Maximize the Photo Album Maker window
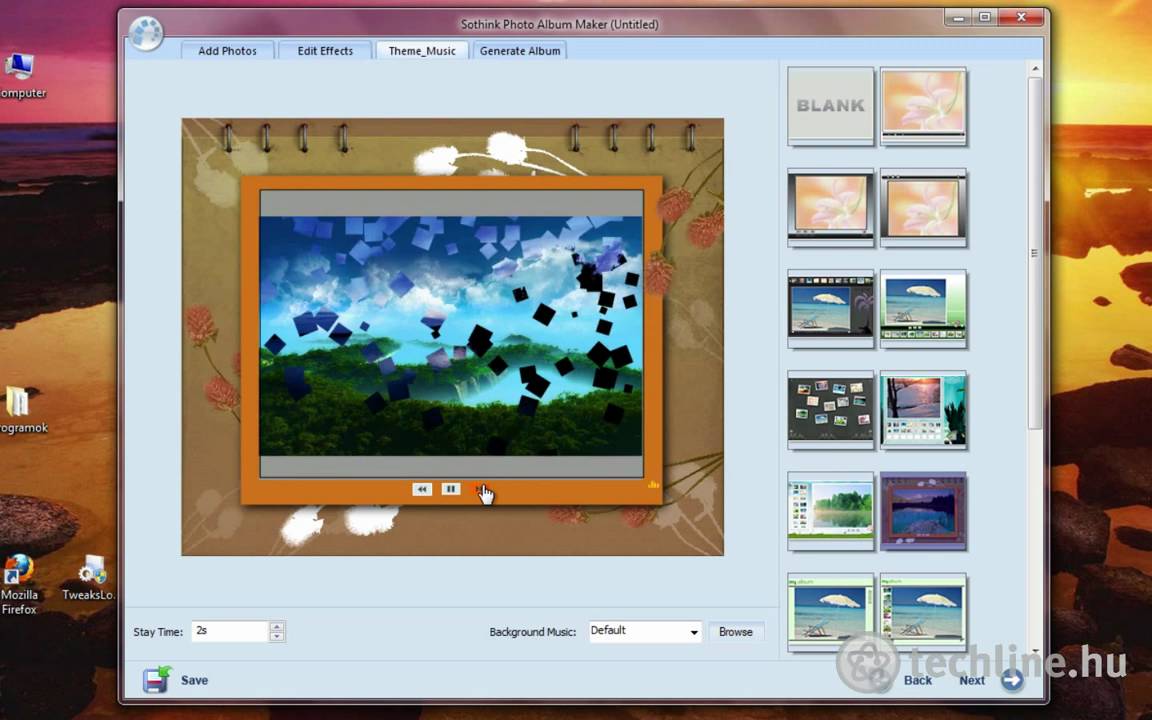 pyautogui.click(x=985, y=17)
